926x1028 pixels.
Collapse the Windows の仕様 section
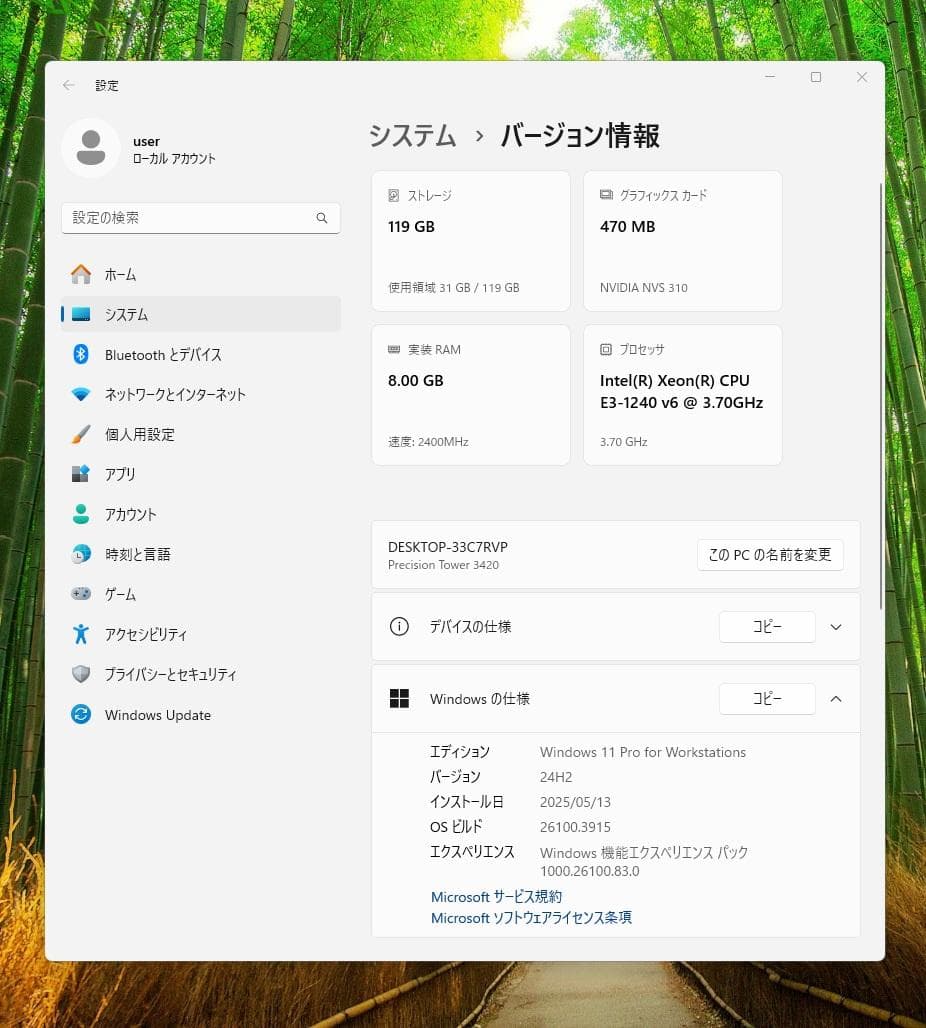pyautogui.click(x=835, y=699)
